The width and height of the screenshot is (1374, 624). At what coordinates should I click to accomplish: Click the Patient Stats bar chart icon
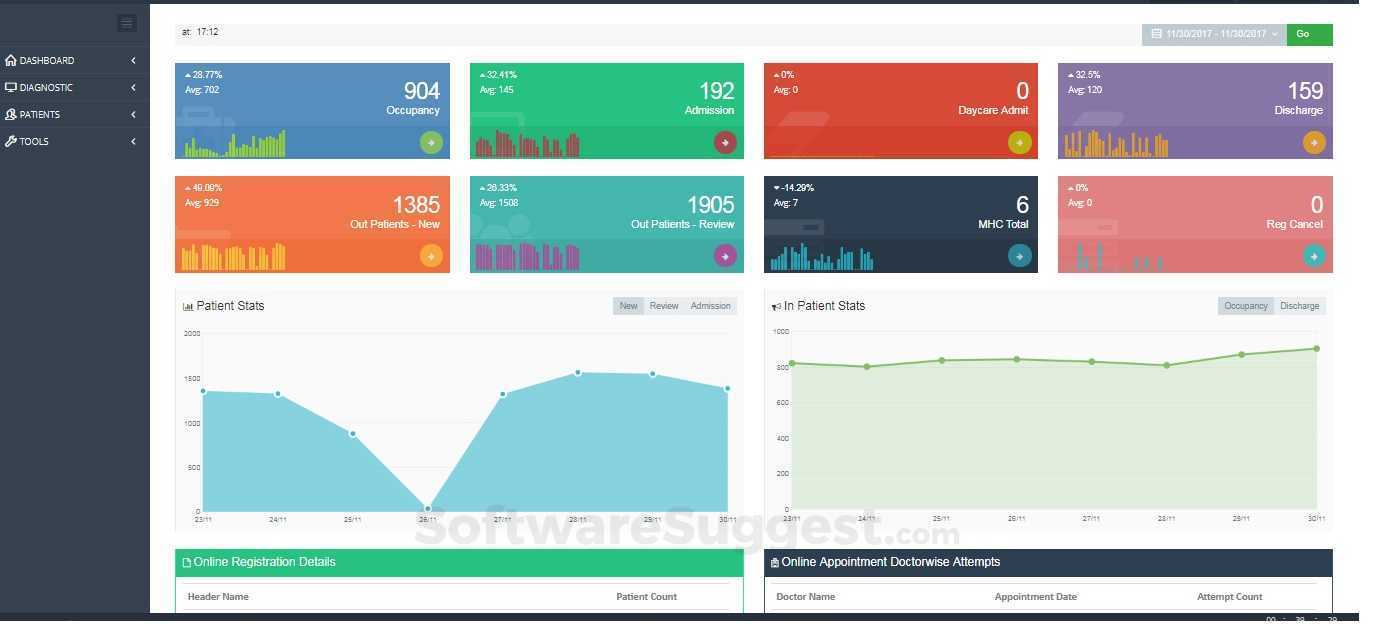tap(188, 306)
